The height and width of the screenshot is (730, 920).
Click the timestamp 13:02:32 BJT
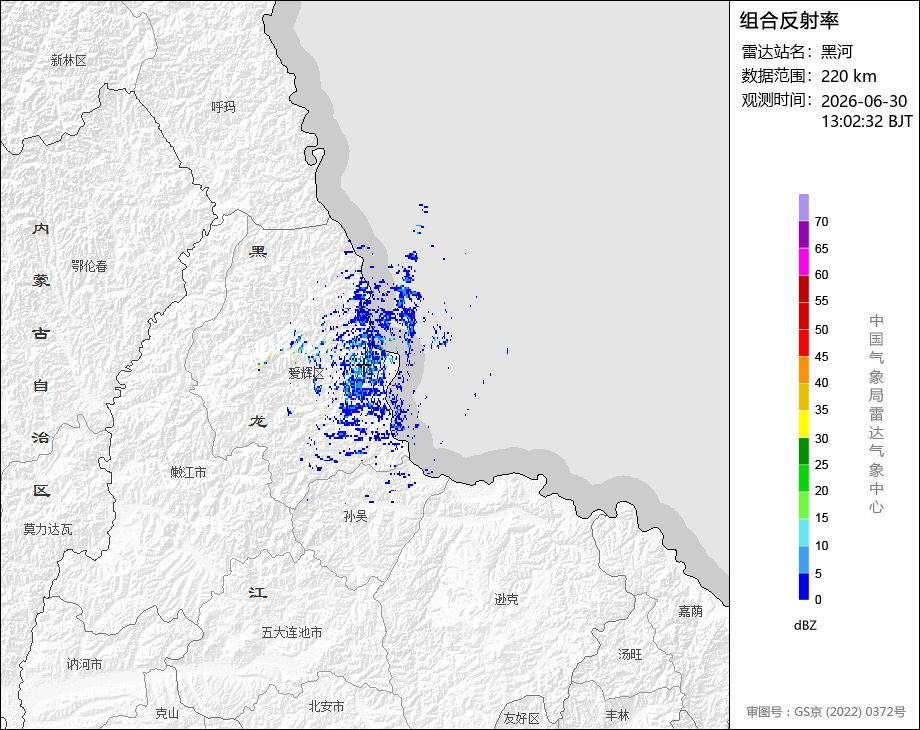pos(867,121)
